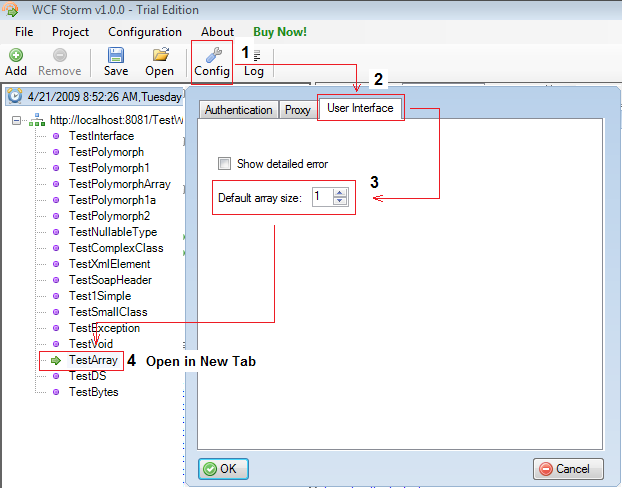Select the TestPolymorph1a method
622x488 pixels.
[x=112, y=200]
